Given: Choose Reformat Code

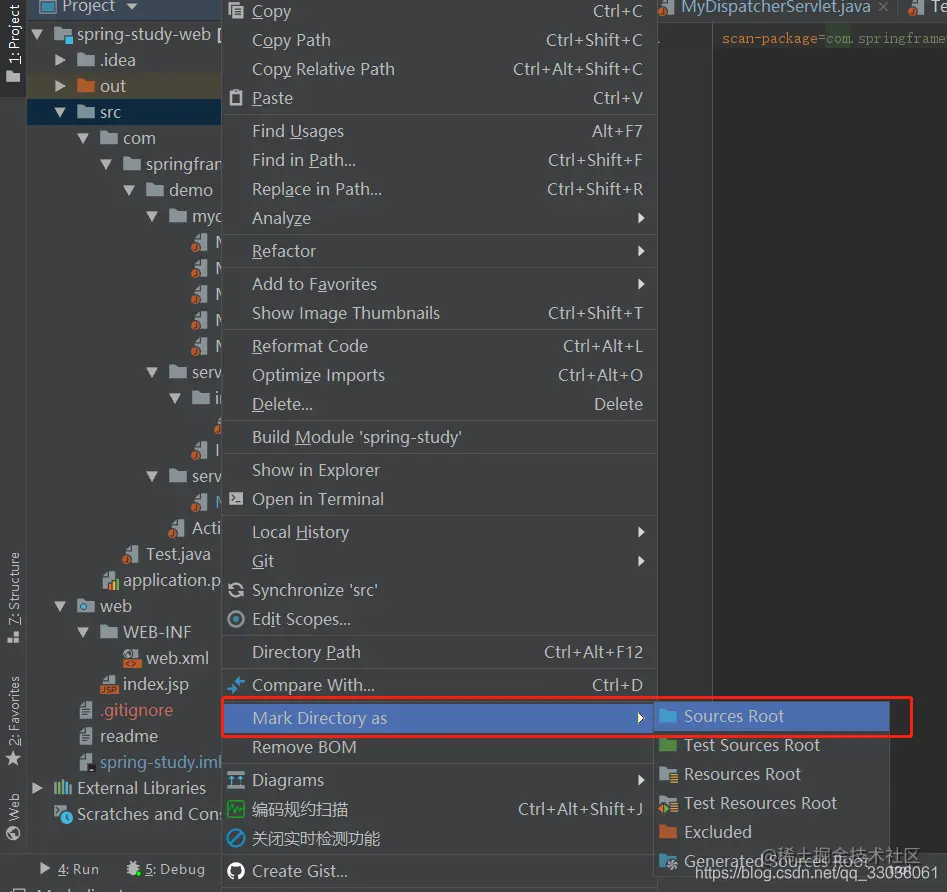Looking at the screenshot, I should click(439, 346).
